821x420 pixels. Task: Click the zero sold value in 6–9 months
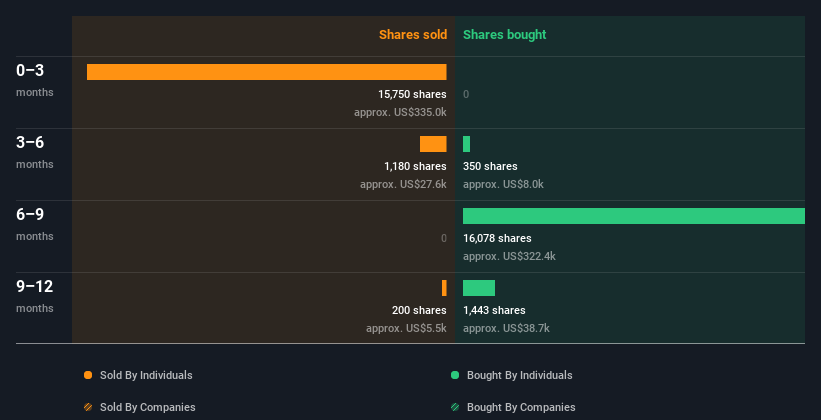(443, 238)
